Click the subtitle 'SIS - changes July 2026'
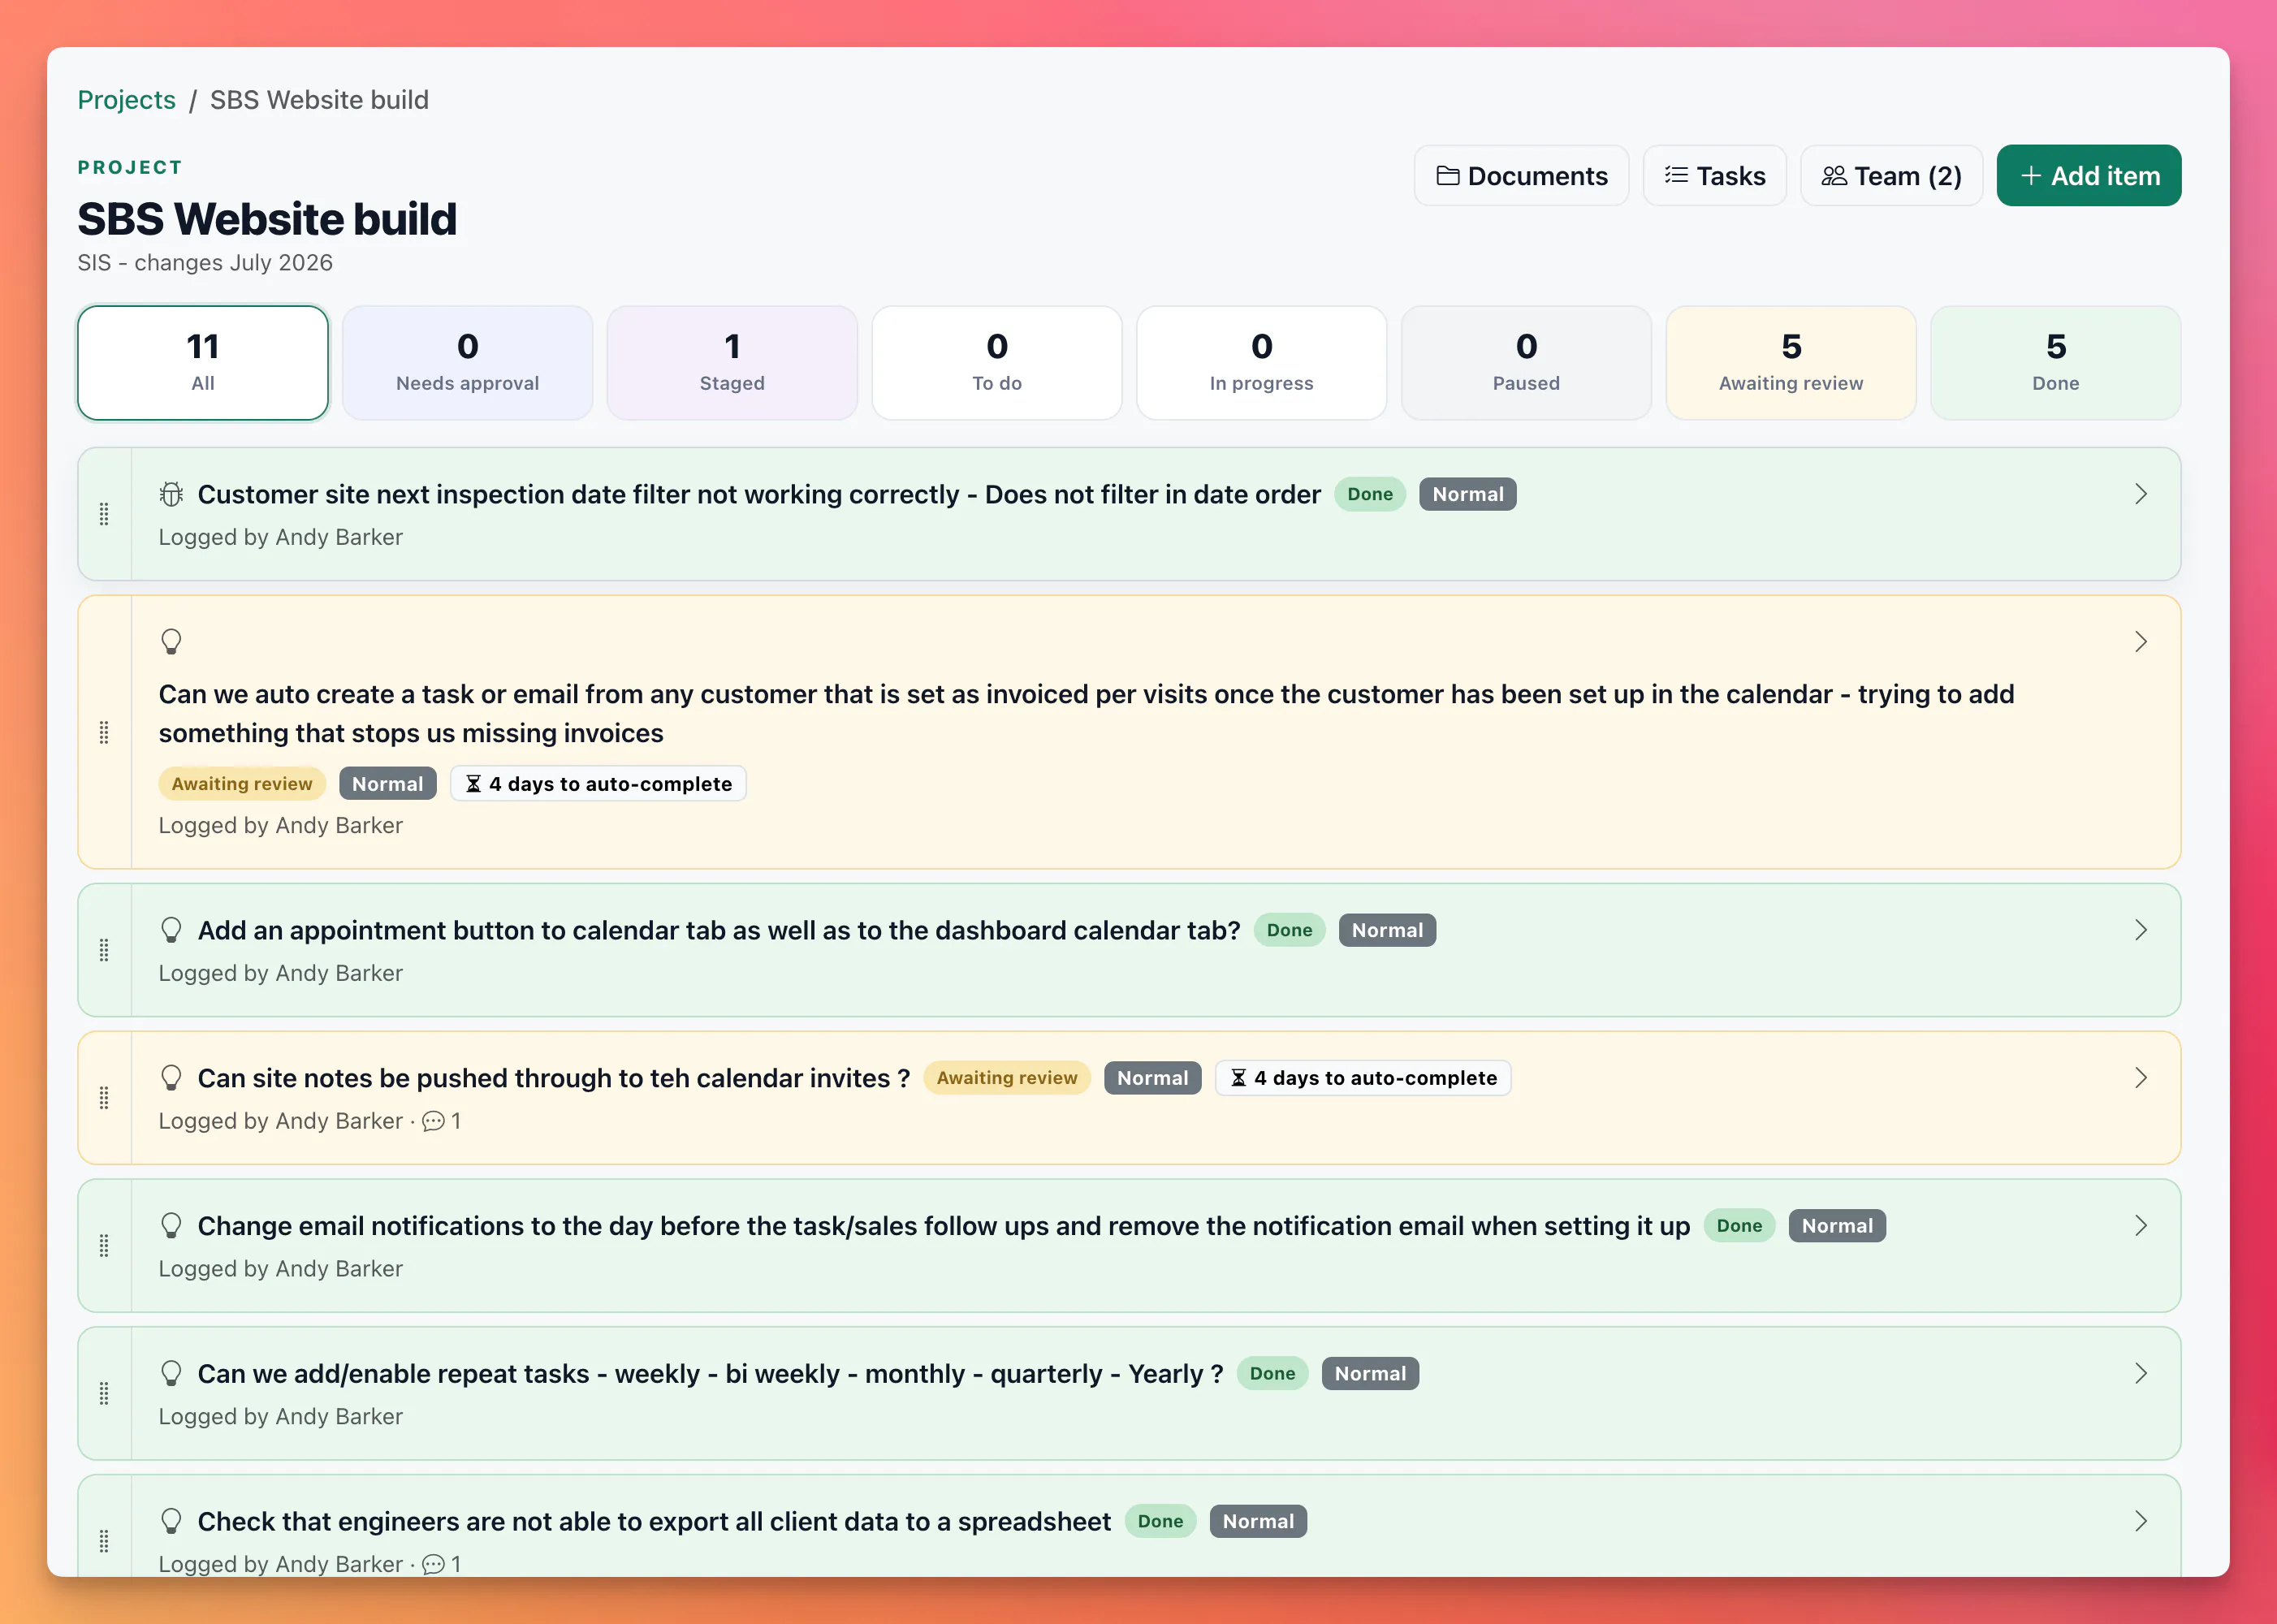 [205, 263]
